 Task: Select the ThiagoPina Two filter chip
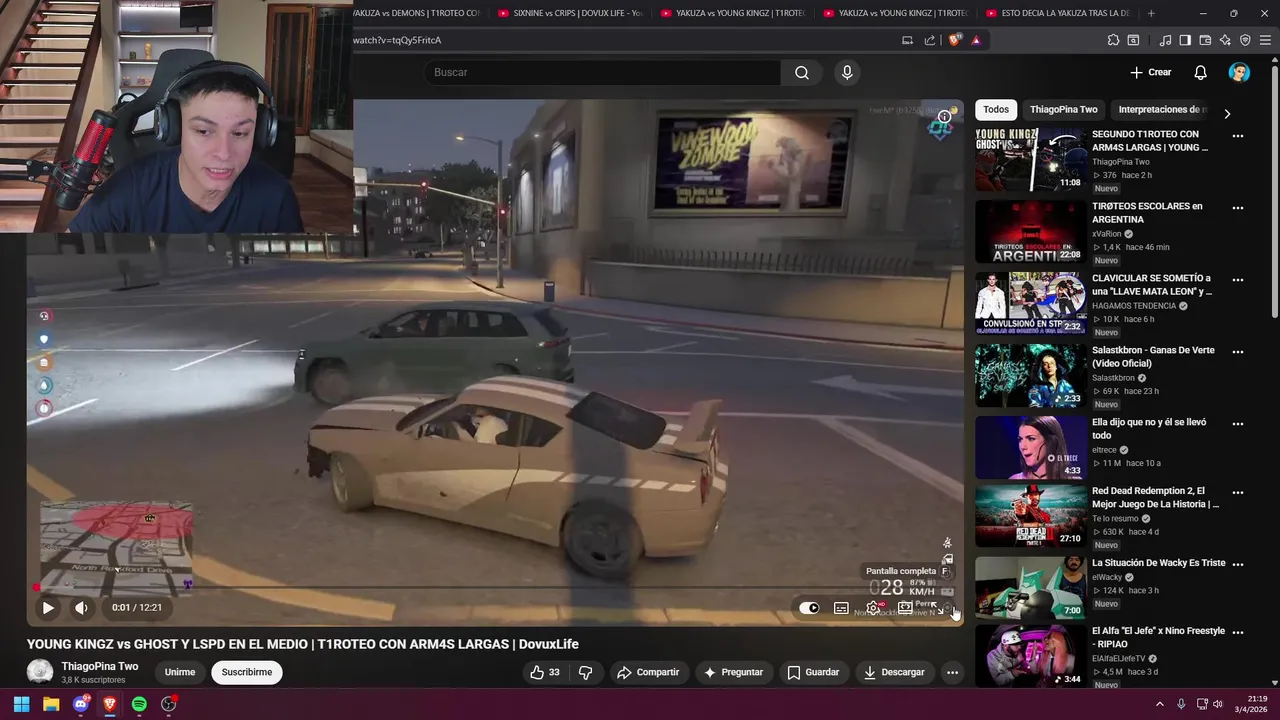coord(1064,109)
